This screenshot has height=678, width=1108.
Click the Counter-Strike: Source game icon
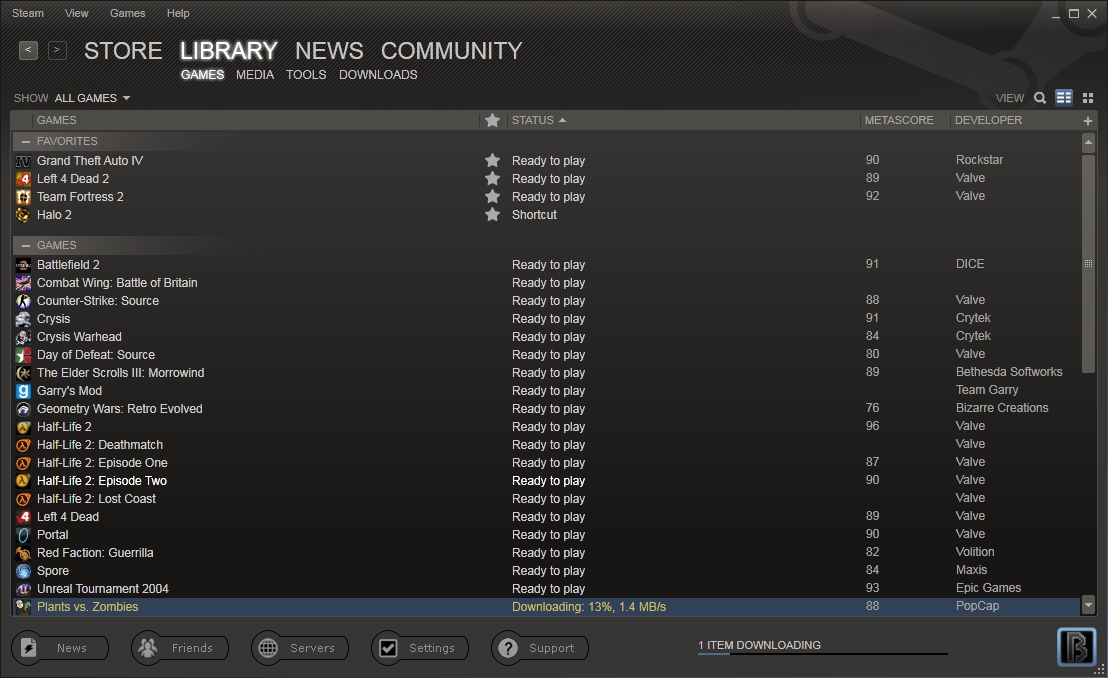point(23,300)
